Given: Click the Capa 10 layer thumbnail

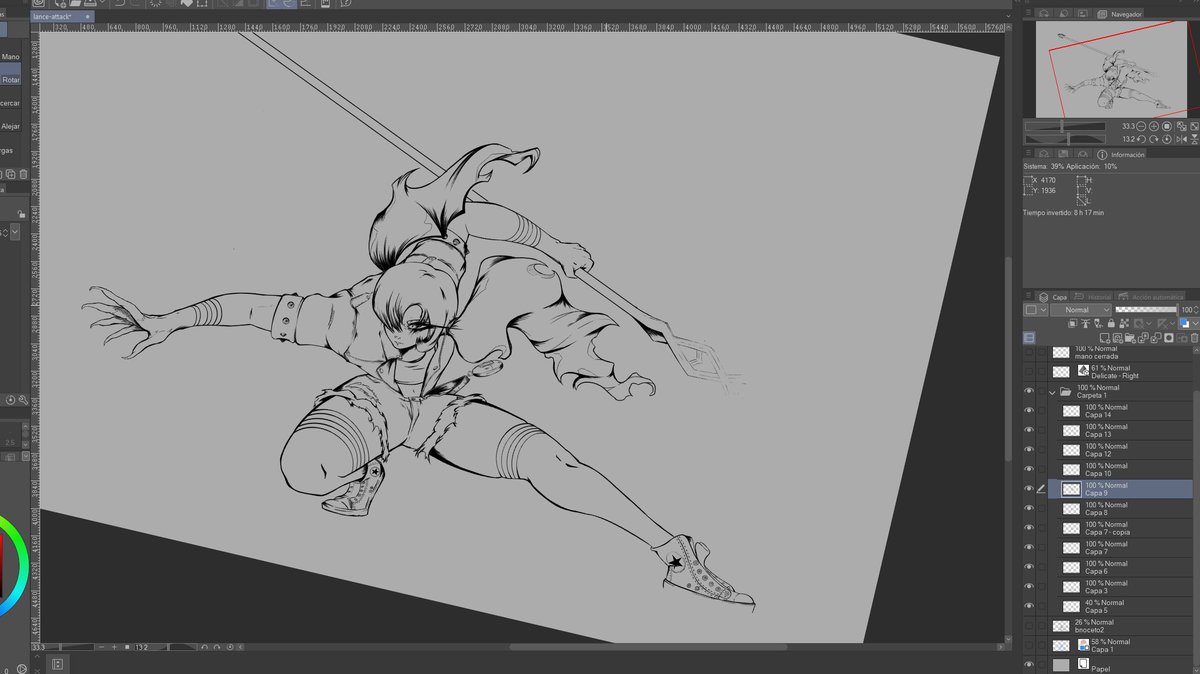Looking at the screenshot, I should pyautogui.click(x=1071, y=470).
